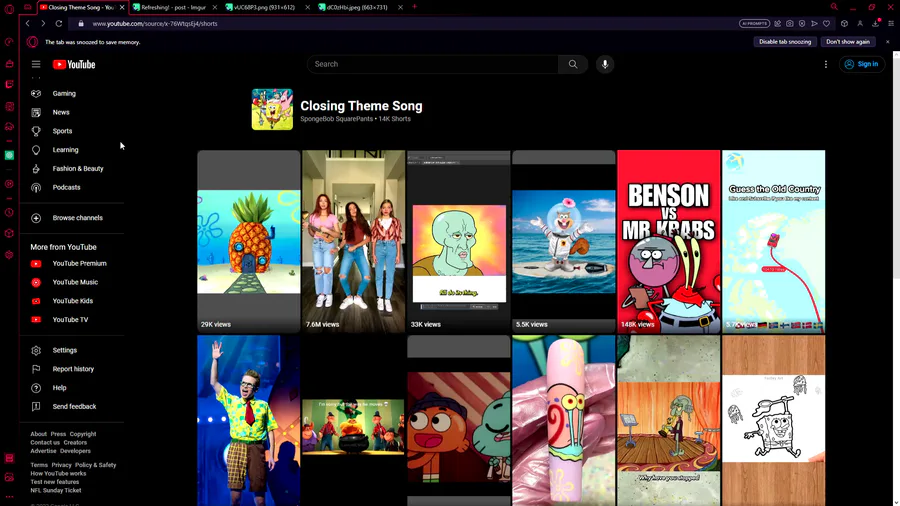Start voice search with microphone icon
The width and height of the screenshot is (900, 506).
pyautogui.click(x=605, y=64)
